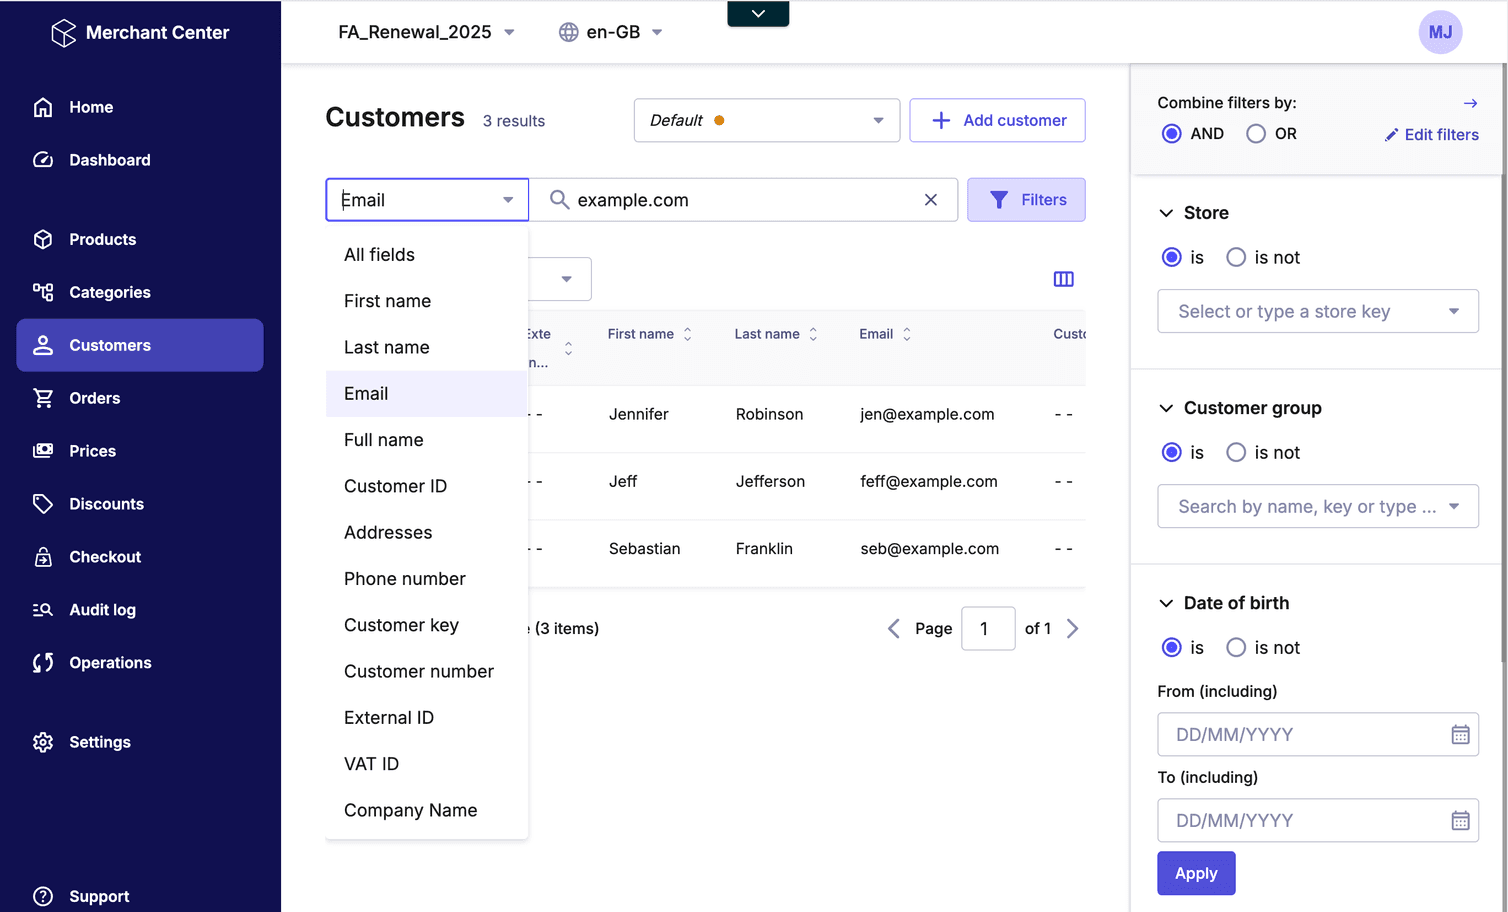This screenshot has height=912, width=1508.
Task: Open the calendar icon beside the From date
Action: coord(1460,734)
